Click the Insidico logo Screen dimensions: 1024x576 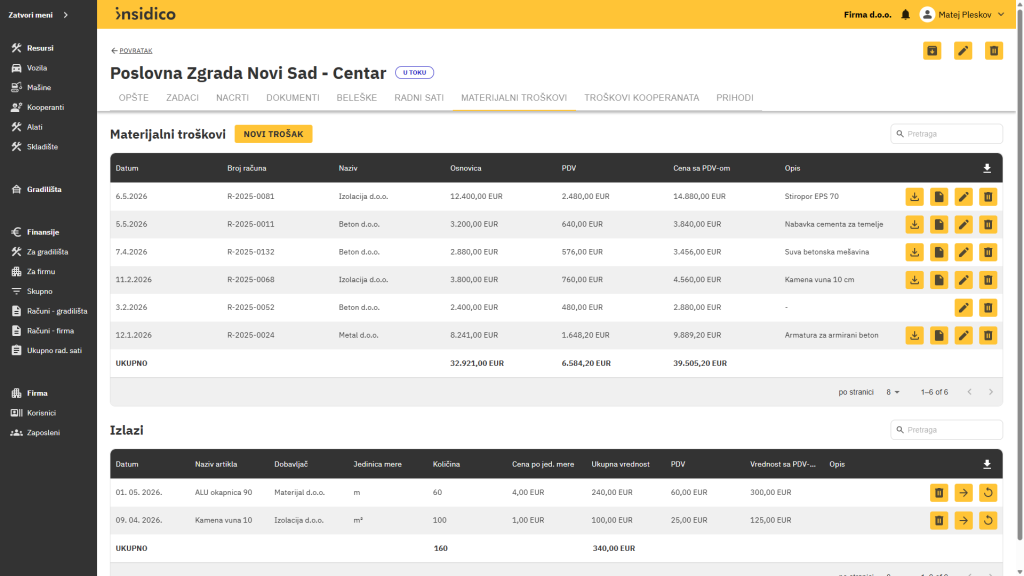click(x=145, y=14)
